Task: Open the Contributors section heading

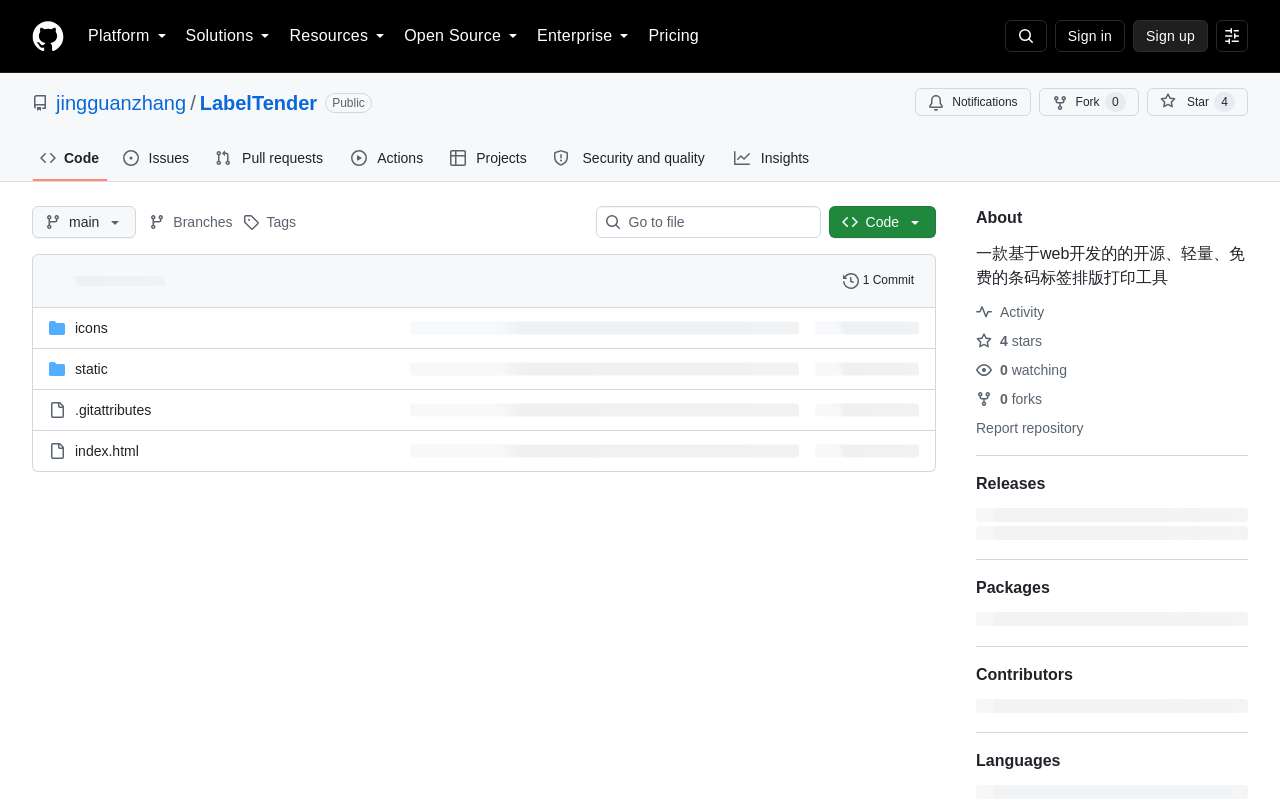Action: pos(1024,675)
